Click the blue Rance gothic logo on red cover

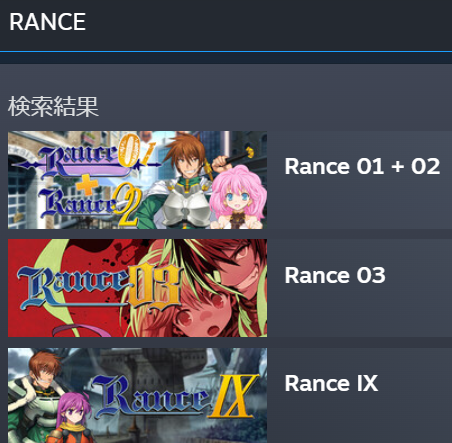pos(73,287)
